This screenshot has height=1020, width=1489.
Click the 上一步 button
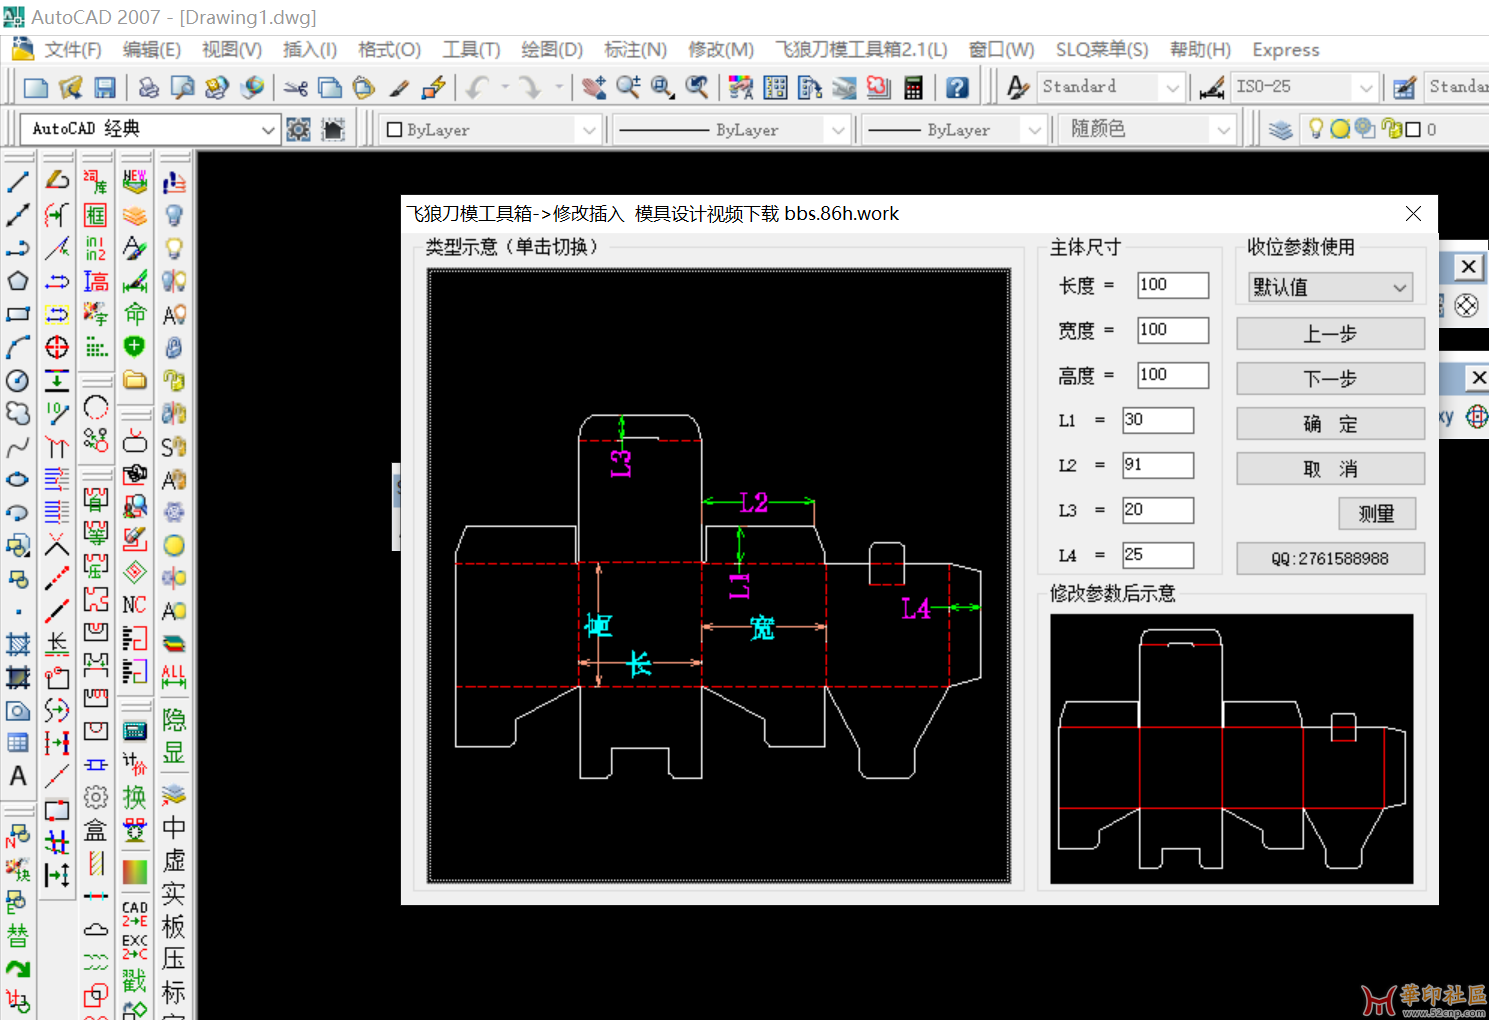click(x=1330, y=334)
